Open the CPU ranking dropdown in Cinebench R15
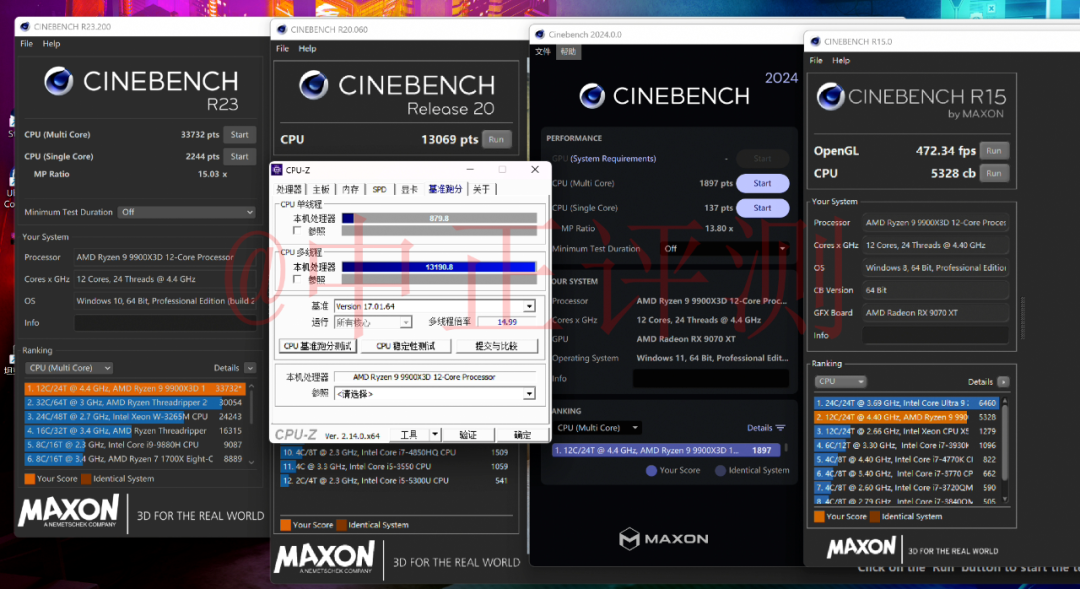Viewport: 1080px width, 589px height. tap(840, 382)
